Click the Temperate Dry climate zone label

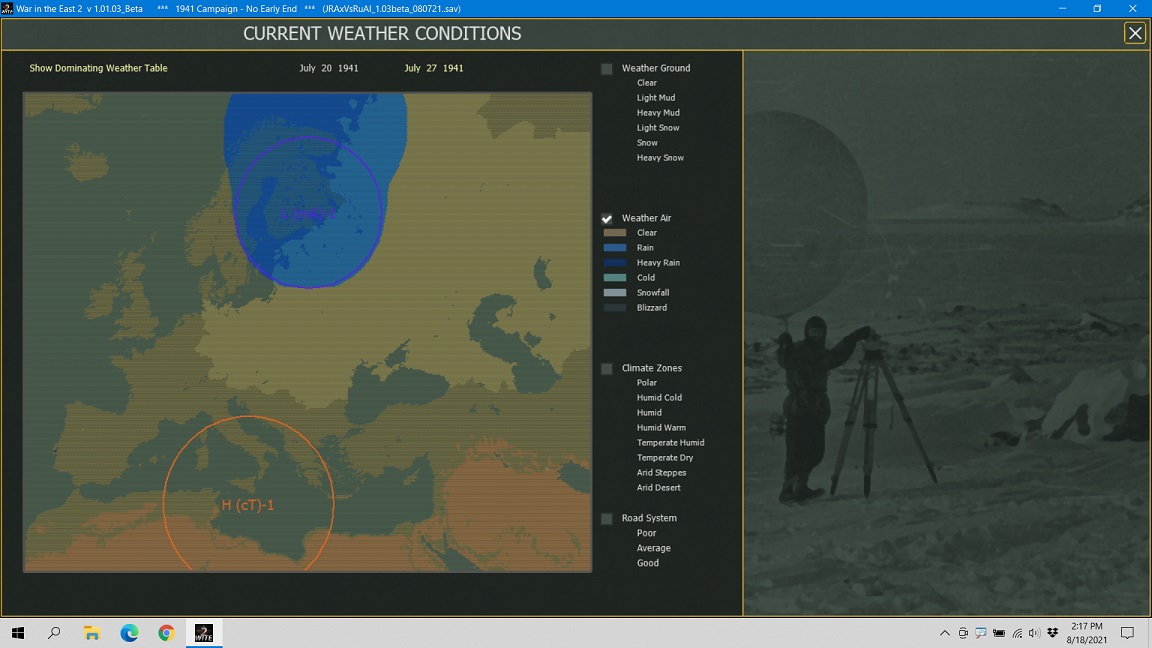665,458
